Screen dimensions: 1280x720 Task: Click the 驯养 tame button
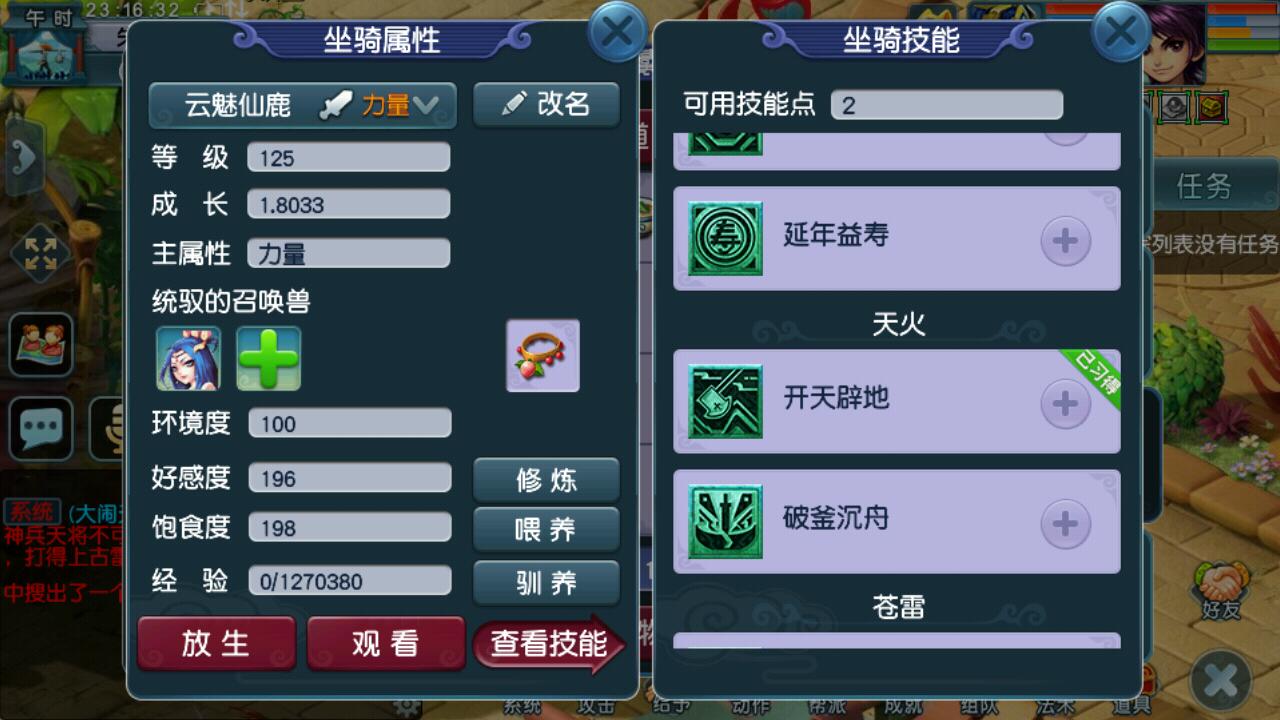(546, 583)
